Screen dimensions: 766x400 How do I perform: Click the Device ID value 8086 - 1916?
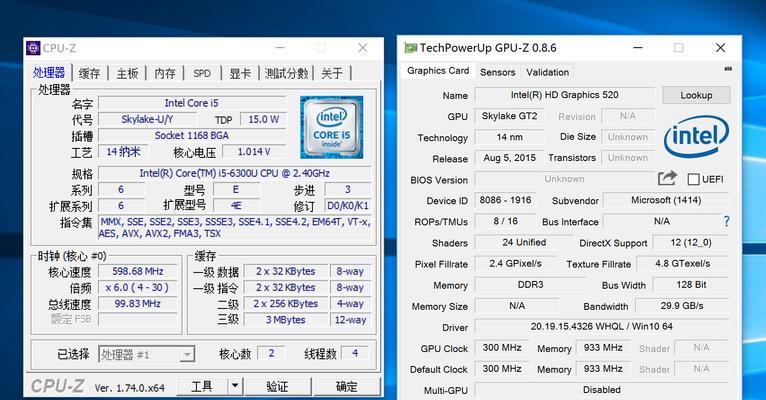coord(505,200)
